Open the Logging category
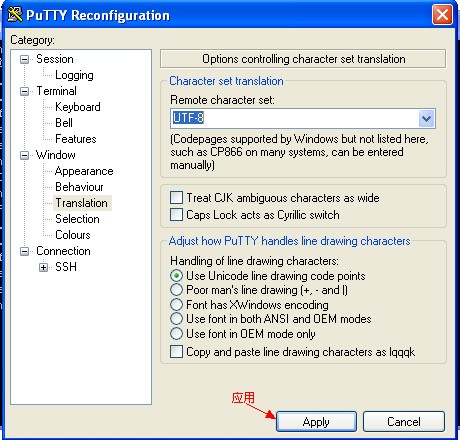460x440 pixels. pyautogui.click(x=74, y=75)
